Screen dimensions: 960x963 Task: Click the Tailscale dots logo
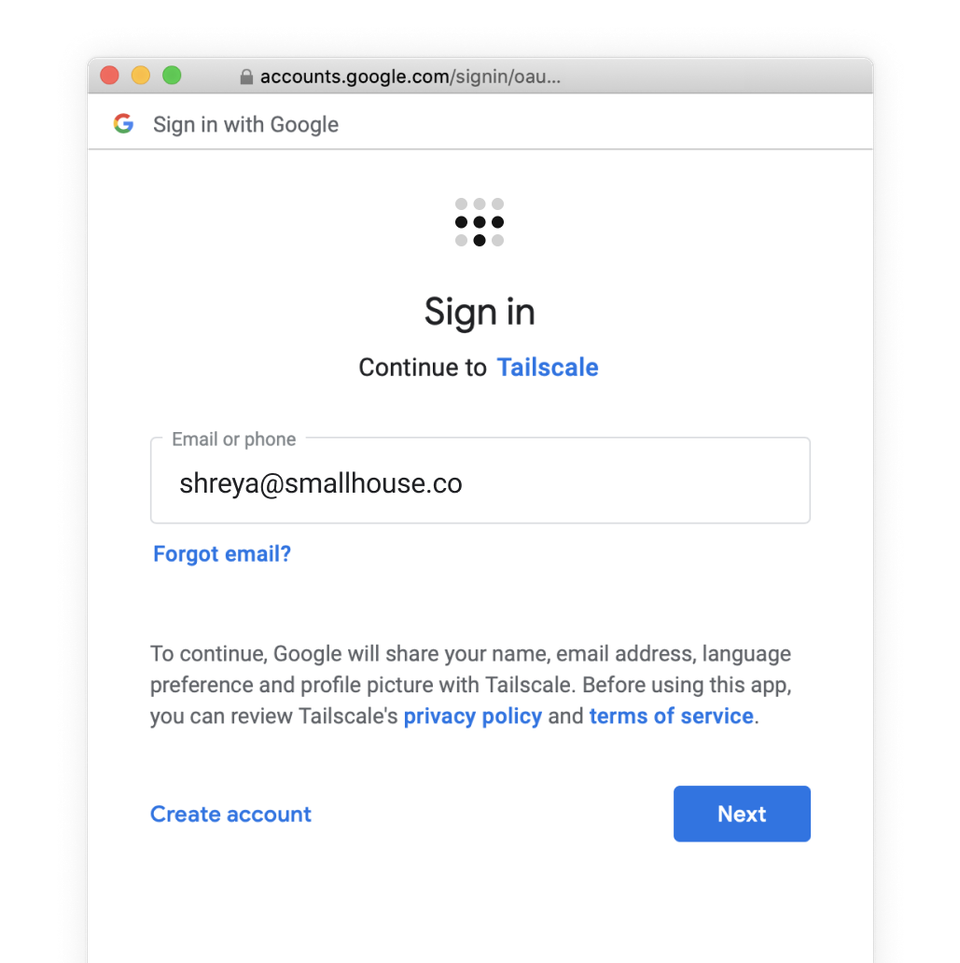click(x=479, y=222)
